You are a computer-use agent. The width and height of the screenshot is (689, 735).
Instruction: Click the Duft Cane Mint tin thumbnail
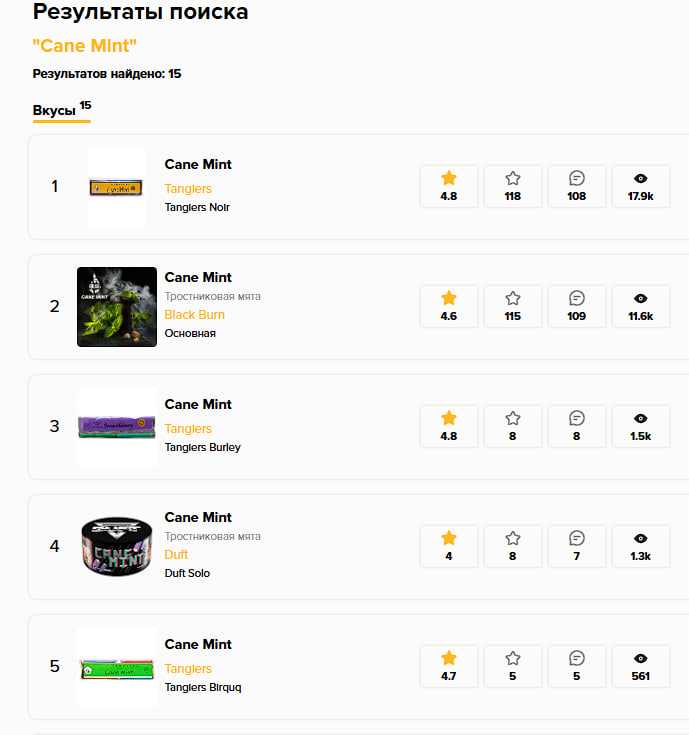(x=117, y=547)
